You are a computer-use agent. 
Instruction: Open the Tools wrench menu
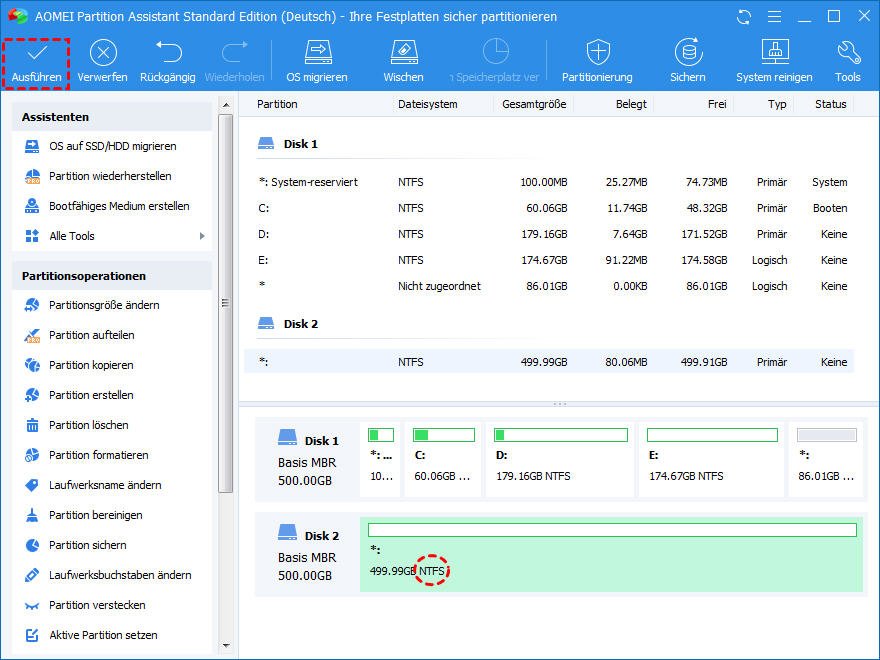click(x=848, y=54)
